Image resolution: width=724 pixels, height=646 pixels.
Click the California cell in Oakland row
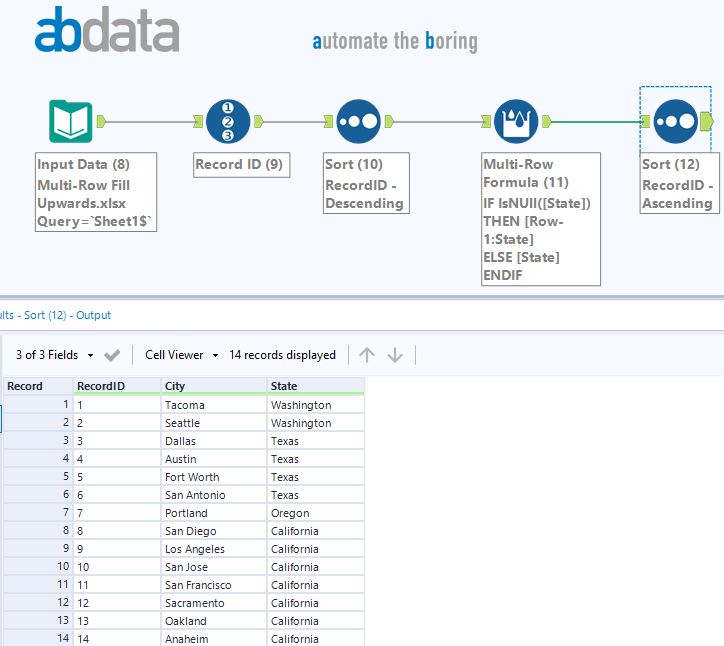point(316,621)
